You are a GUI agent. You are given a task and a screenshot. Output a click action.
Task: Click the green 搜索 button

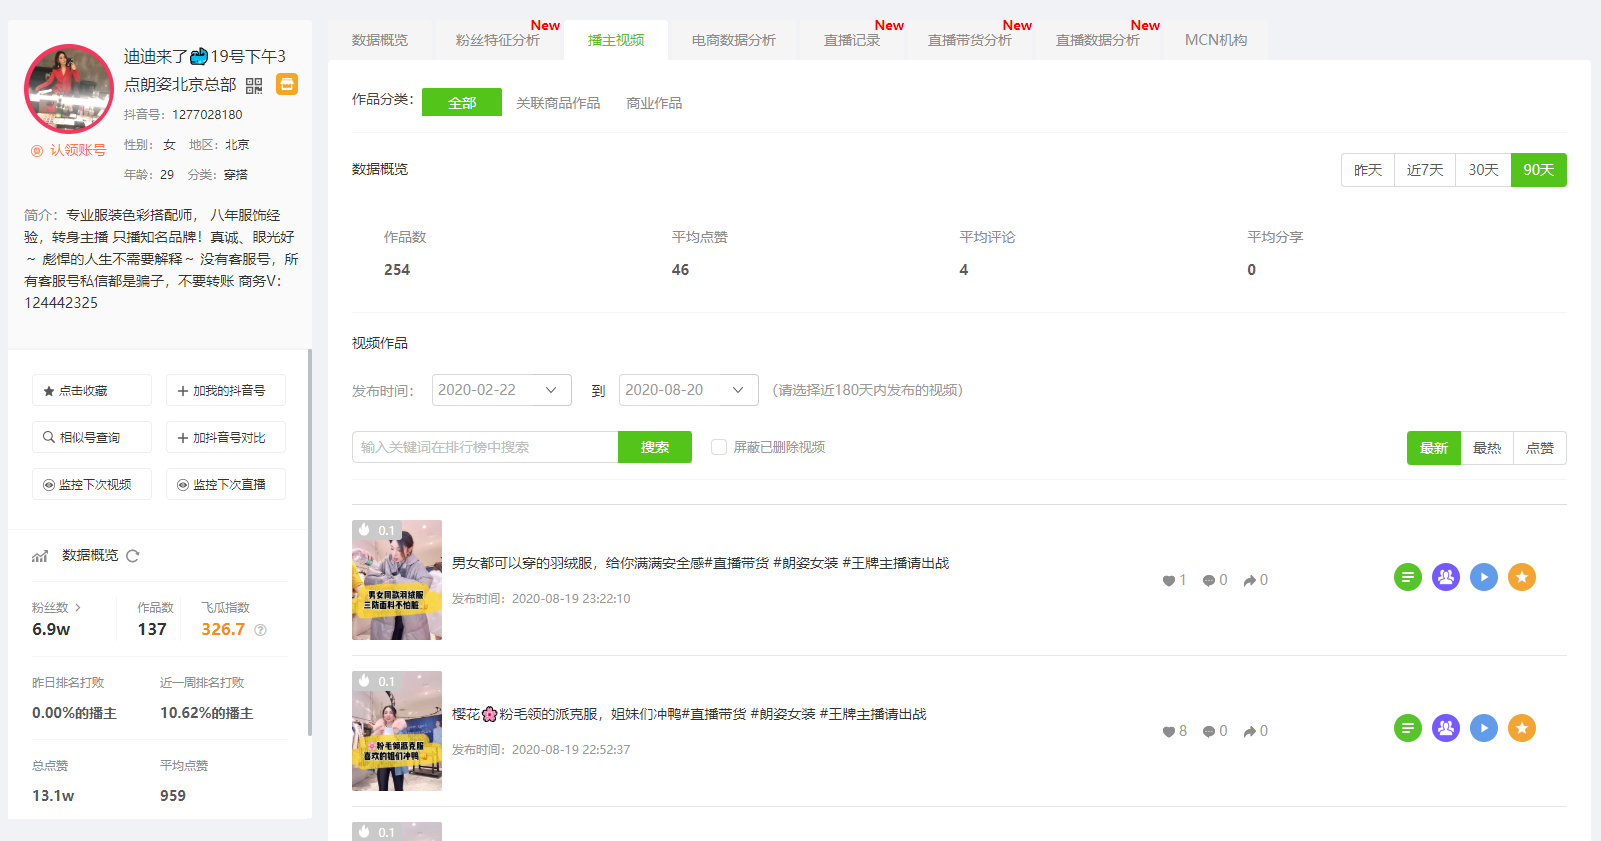pos(655,447)
